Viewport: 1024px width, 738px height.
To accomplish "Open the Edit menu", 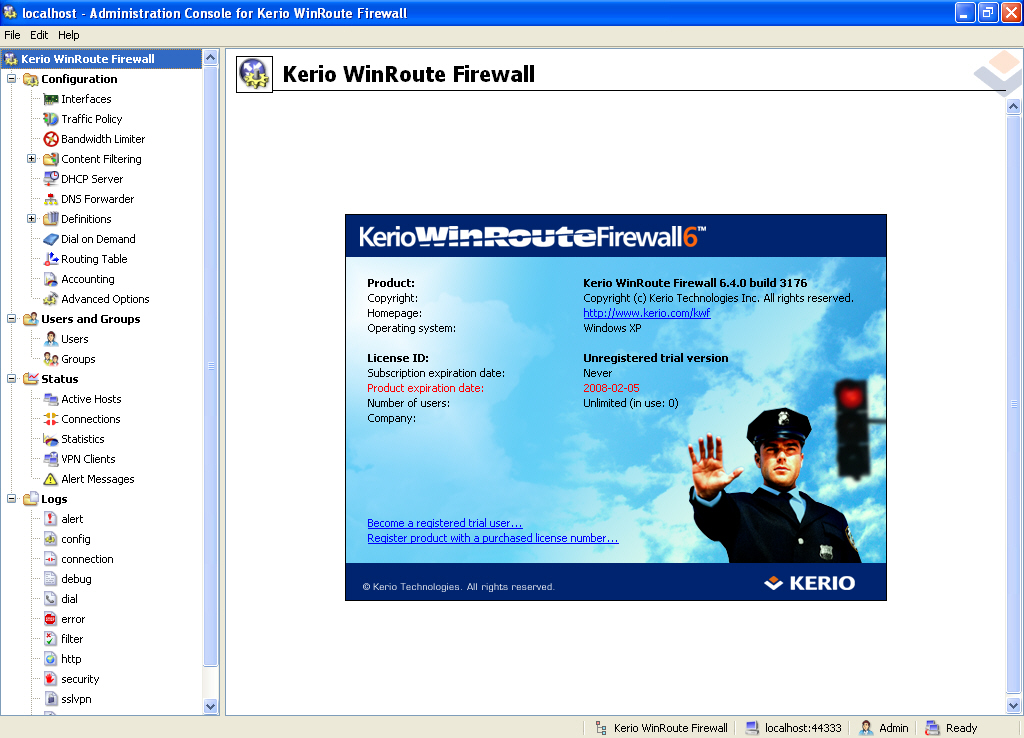I will pyautogui.click(x=39, y=35).
